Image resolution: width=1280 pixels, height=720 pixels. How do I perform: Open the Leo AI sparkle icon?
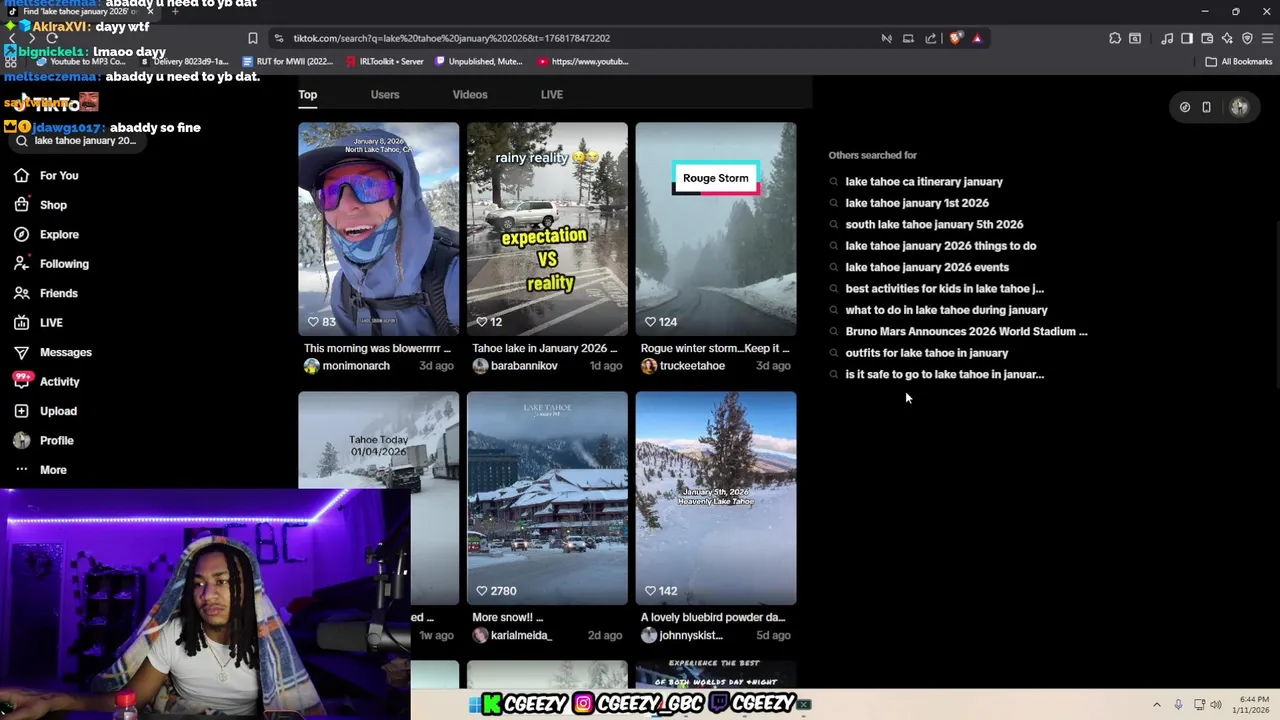[1227, 38]
